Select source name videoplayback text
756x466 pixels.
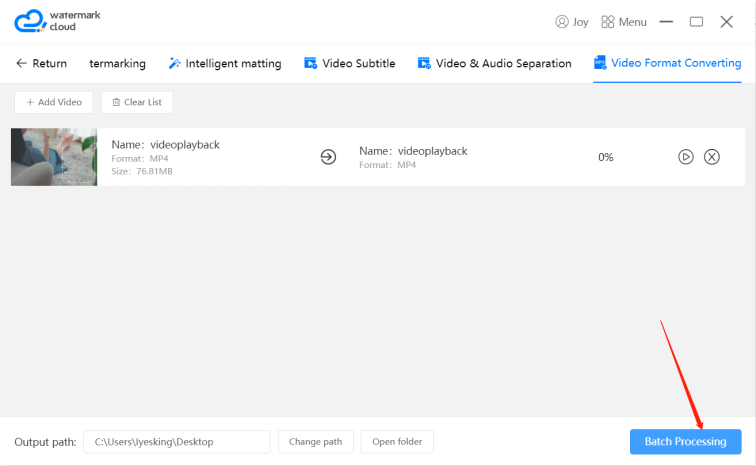(185, 145)
